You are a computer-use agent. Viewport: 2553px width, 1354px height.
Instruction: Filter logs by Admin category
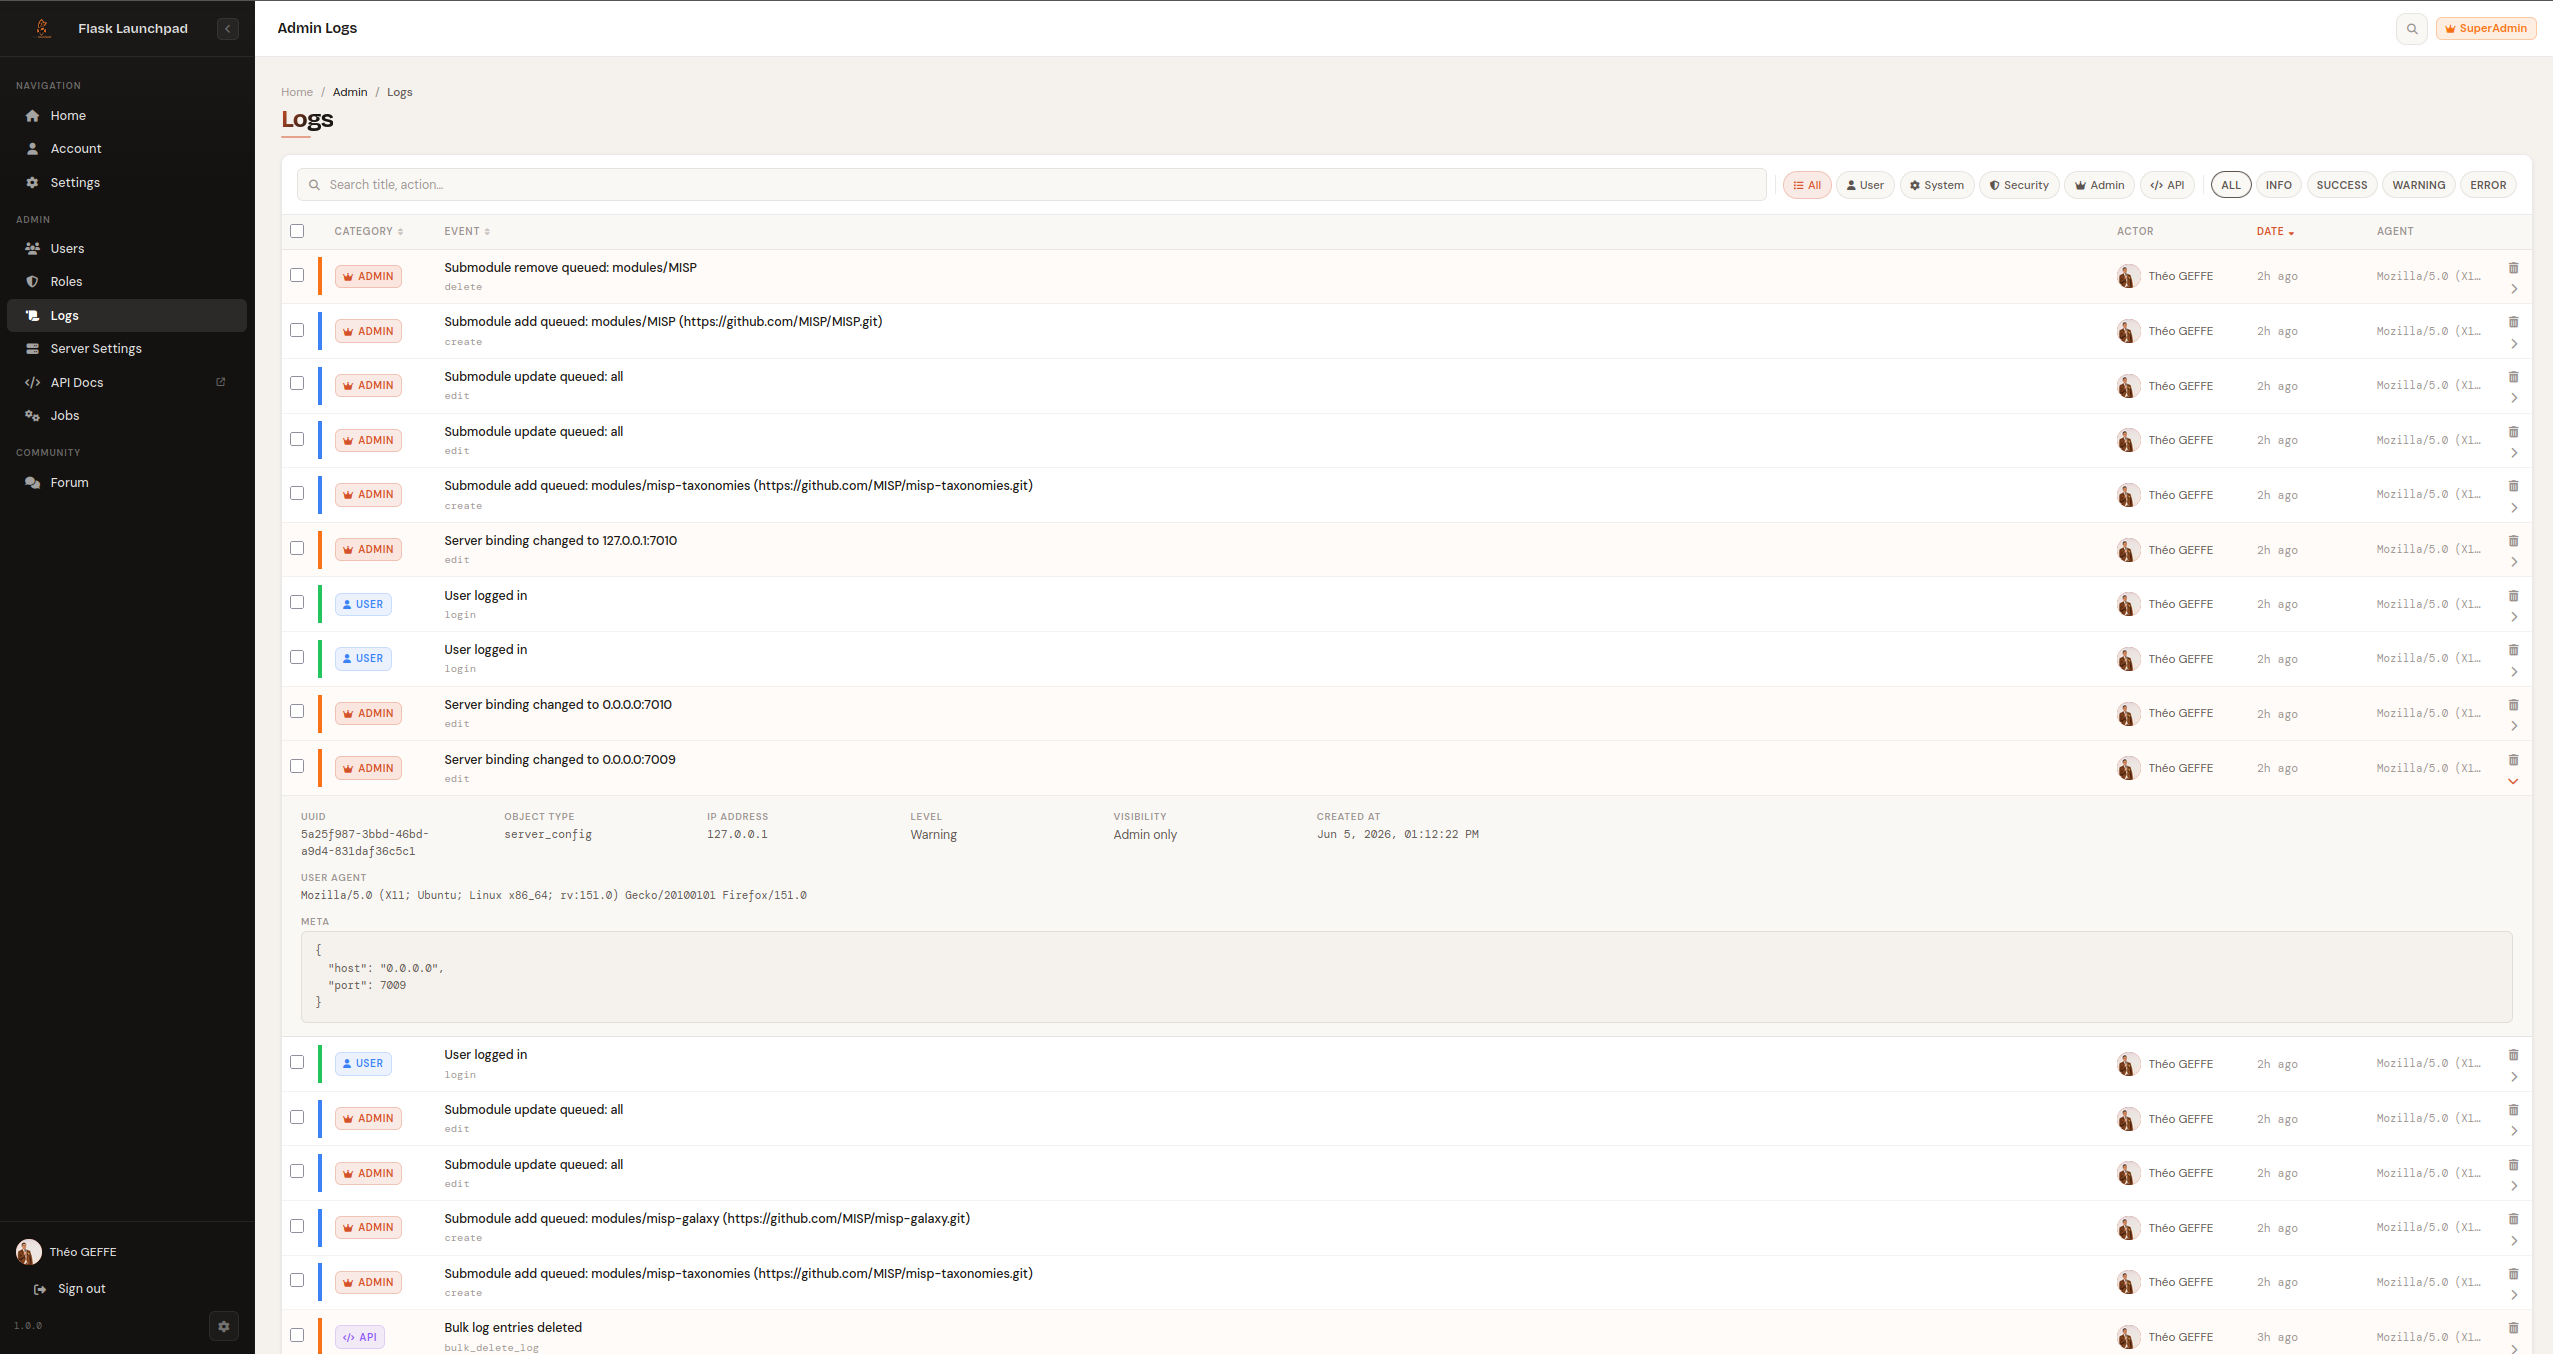click(x=2099, y=185)
